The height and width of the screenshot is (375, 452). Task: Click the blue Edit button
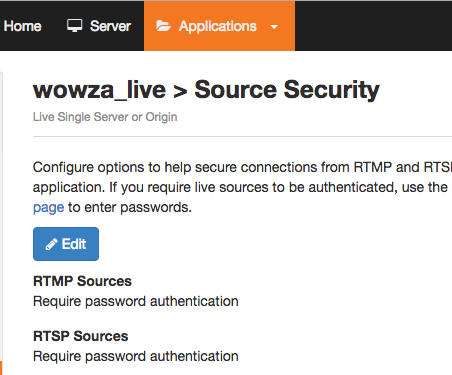pos(66,244)
